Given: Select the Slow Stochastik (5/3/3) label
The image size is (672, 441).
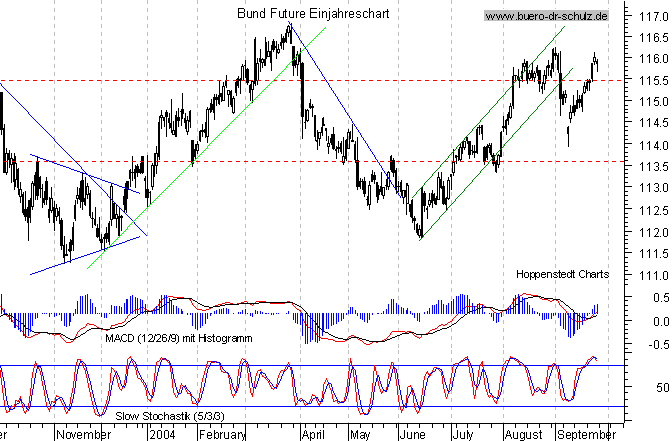Looking at the screenshot, I should pos(155,415).
